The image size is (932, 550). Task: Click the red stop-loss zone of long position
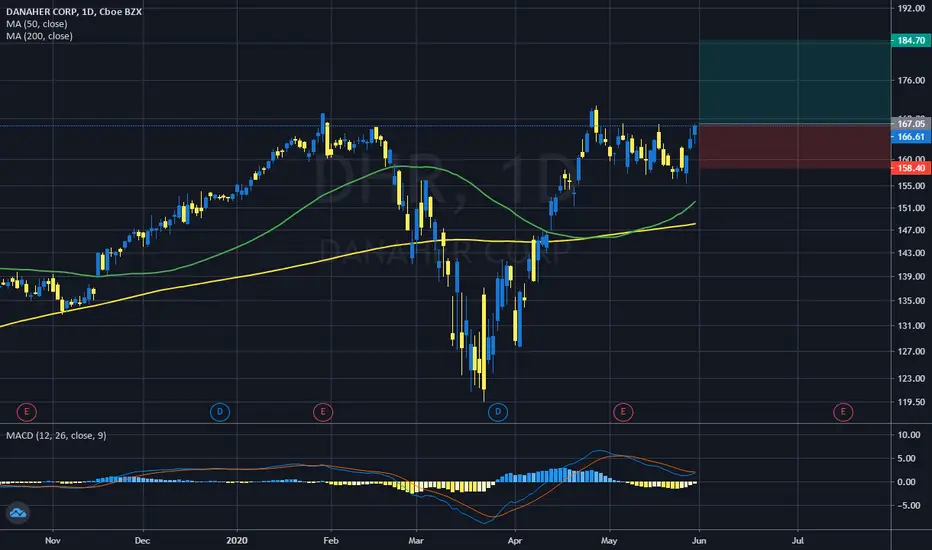pyautogui.click(x=795, y=146)
